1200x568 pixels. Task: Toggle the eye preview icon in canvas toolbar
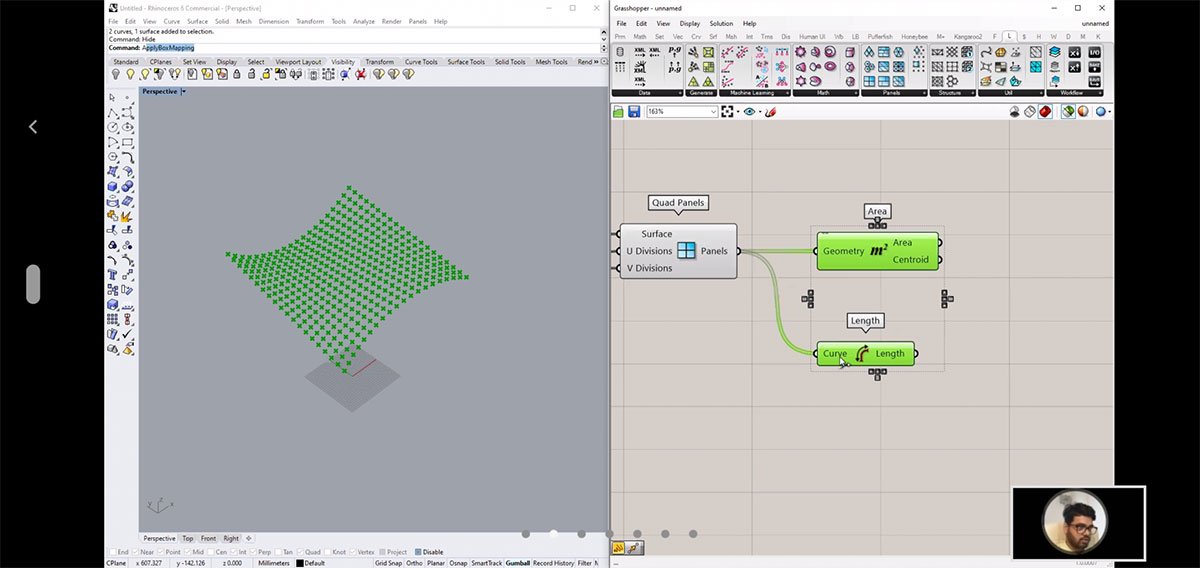click(749, 111)
